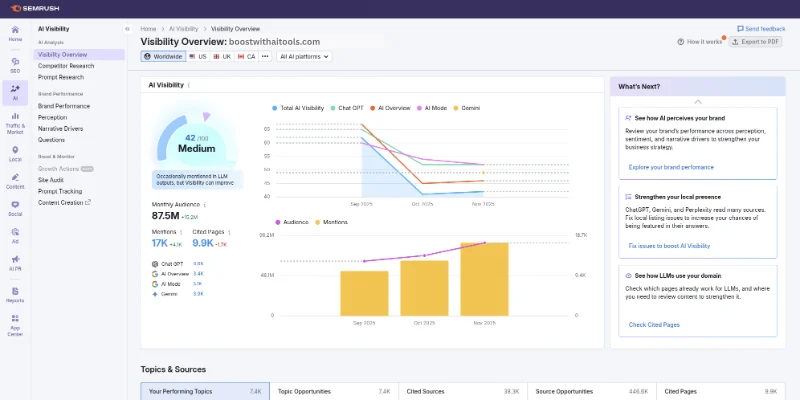
Task: Select the Content sidebar icon
Action: tap(15, 181)
